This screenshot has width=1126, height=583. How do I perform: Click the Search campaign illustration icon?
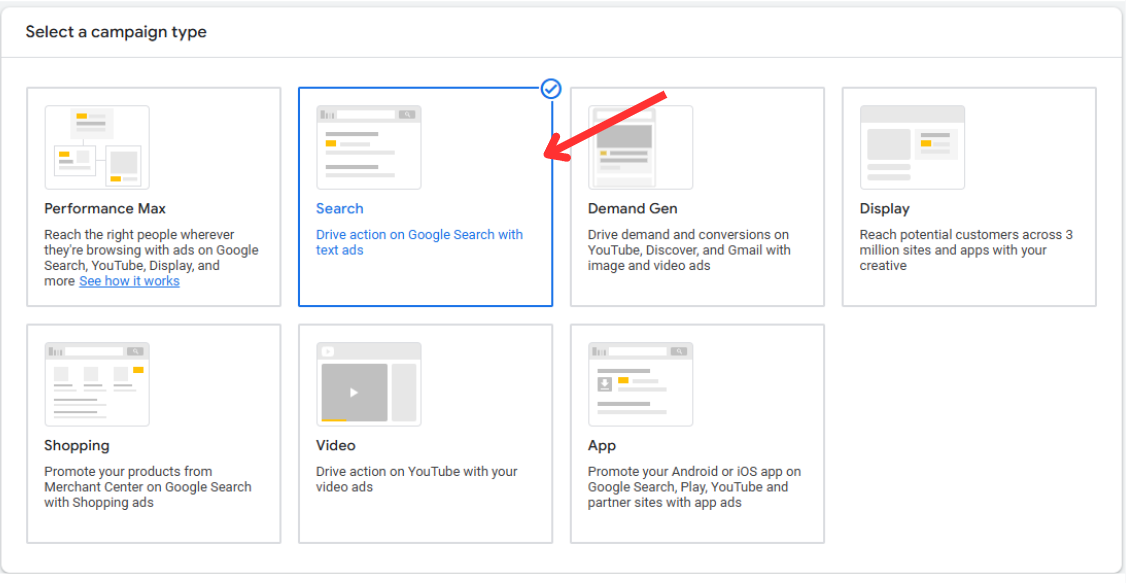click(368, 147)
